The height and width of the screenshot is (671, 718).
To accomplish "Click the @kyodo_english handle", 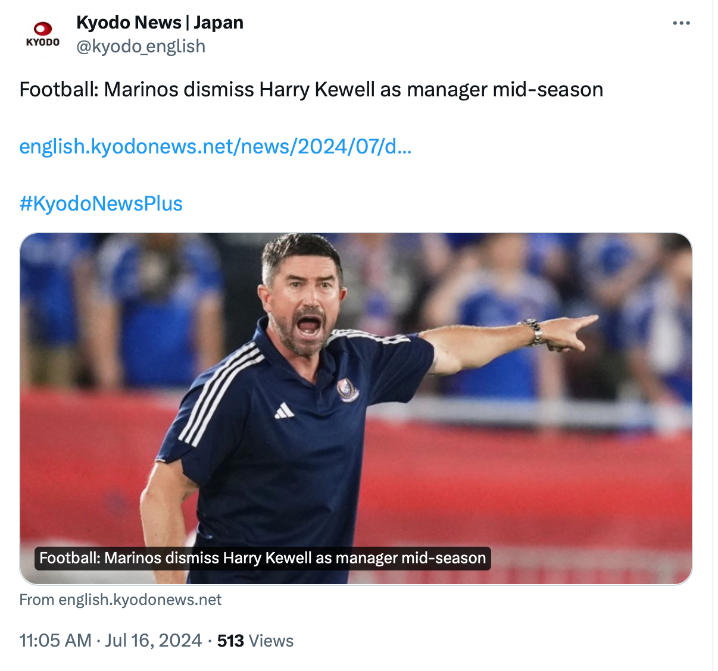I will click(141, 46).
